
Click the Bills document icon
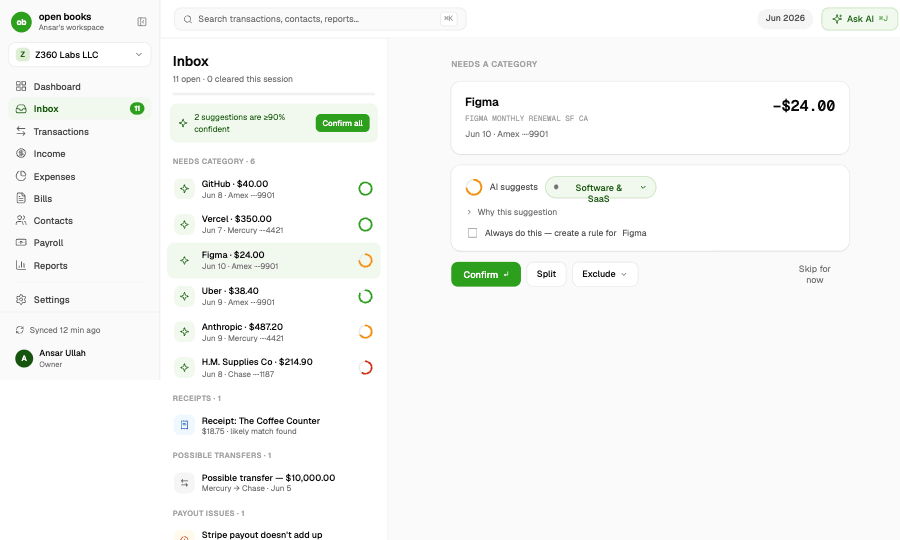coord(21,198)
